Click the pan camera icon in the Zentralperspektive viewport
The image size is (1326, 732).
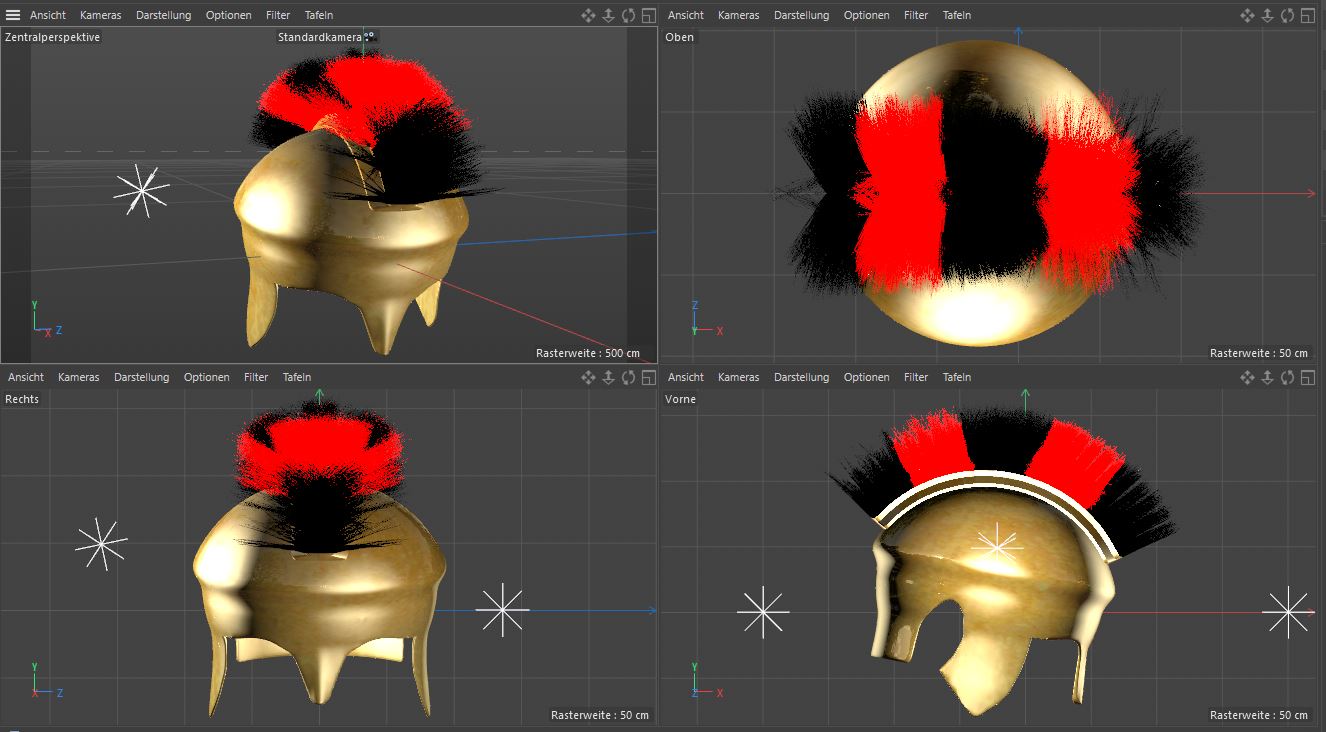(x=589, y=15)
